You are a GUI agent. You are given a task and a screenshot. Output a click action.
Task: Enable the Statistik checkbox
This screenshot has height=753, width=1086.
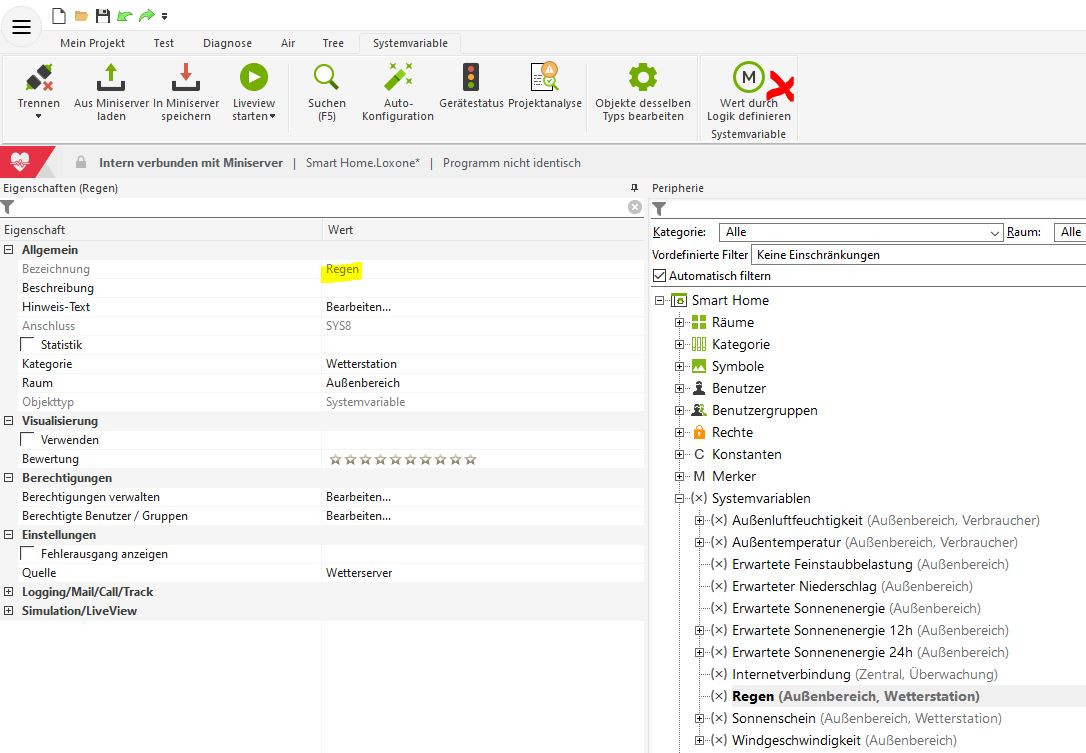tap(28, 345)
